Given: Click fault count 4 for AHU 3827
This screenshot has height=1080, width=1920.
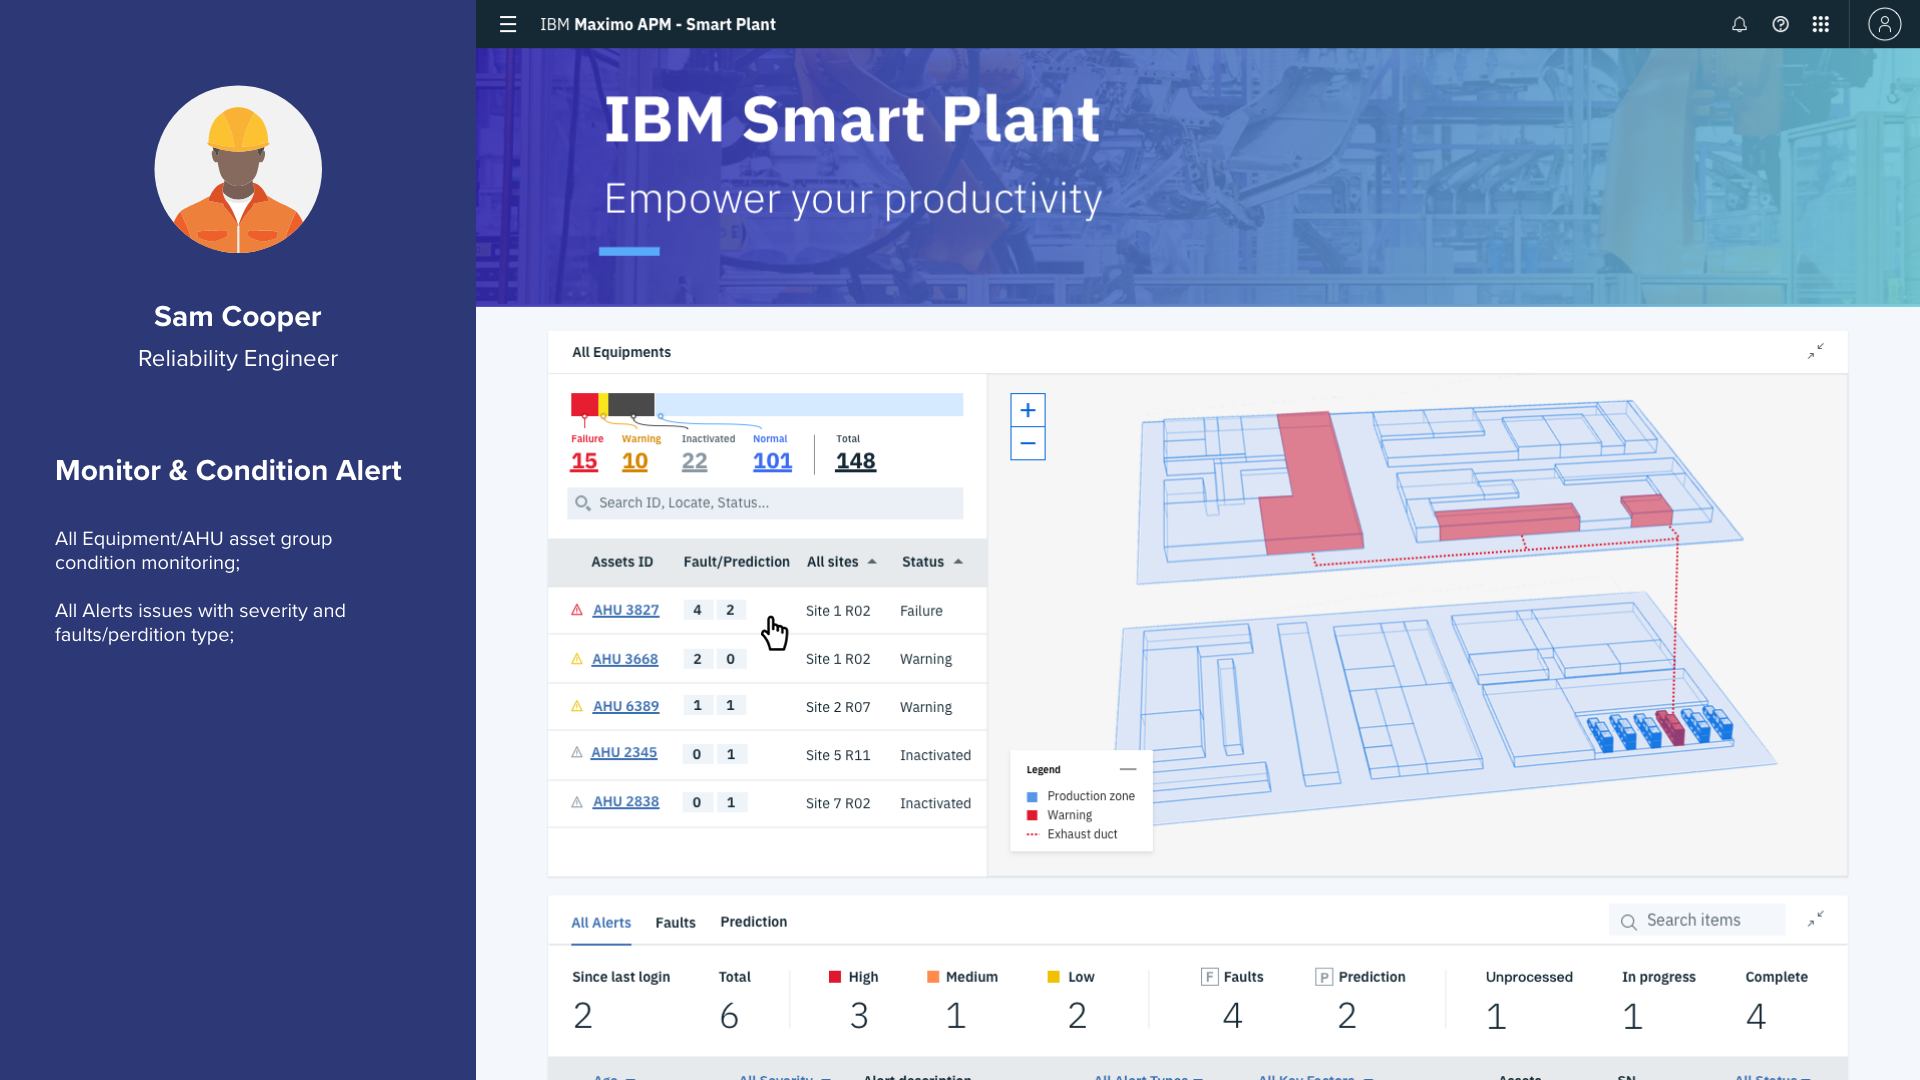Looking at the screenshot, I should pyautogui.click(x=697, y=610).
